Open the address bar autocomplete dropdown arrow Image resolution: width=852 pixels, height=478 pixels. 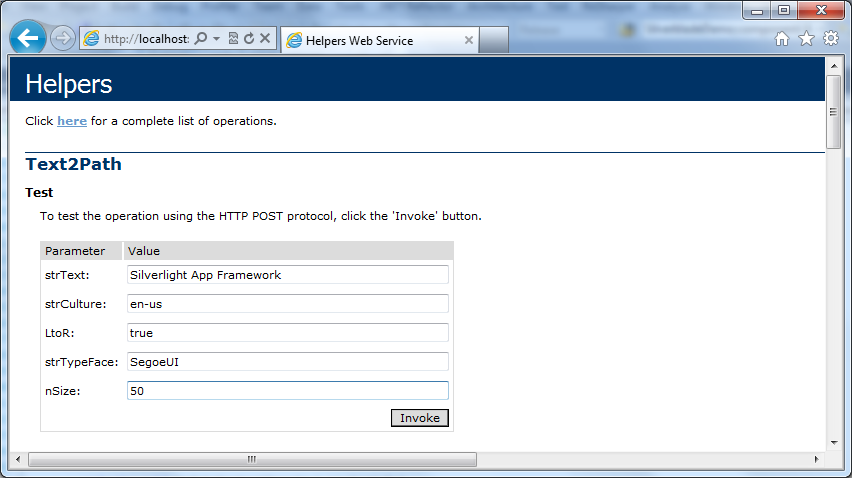[x=216, y=39]
